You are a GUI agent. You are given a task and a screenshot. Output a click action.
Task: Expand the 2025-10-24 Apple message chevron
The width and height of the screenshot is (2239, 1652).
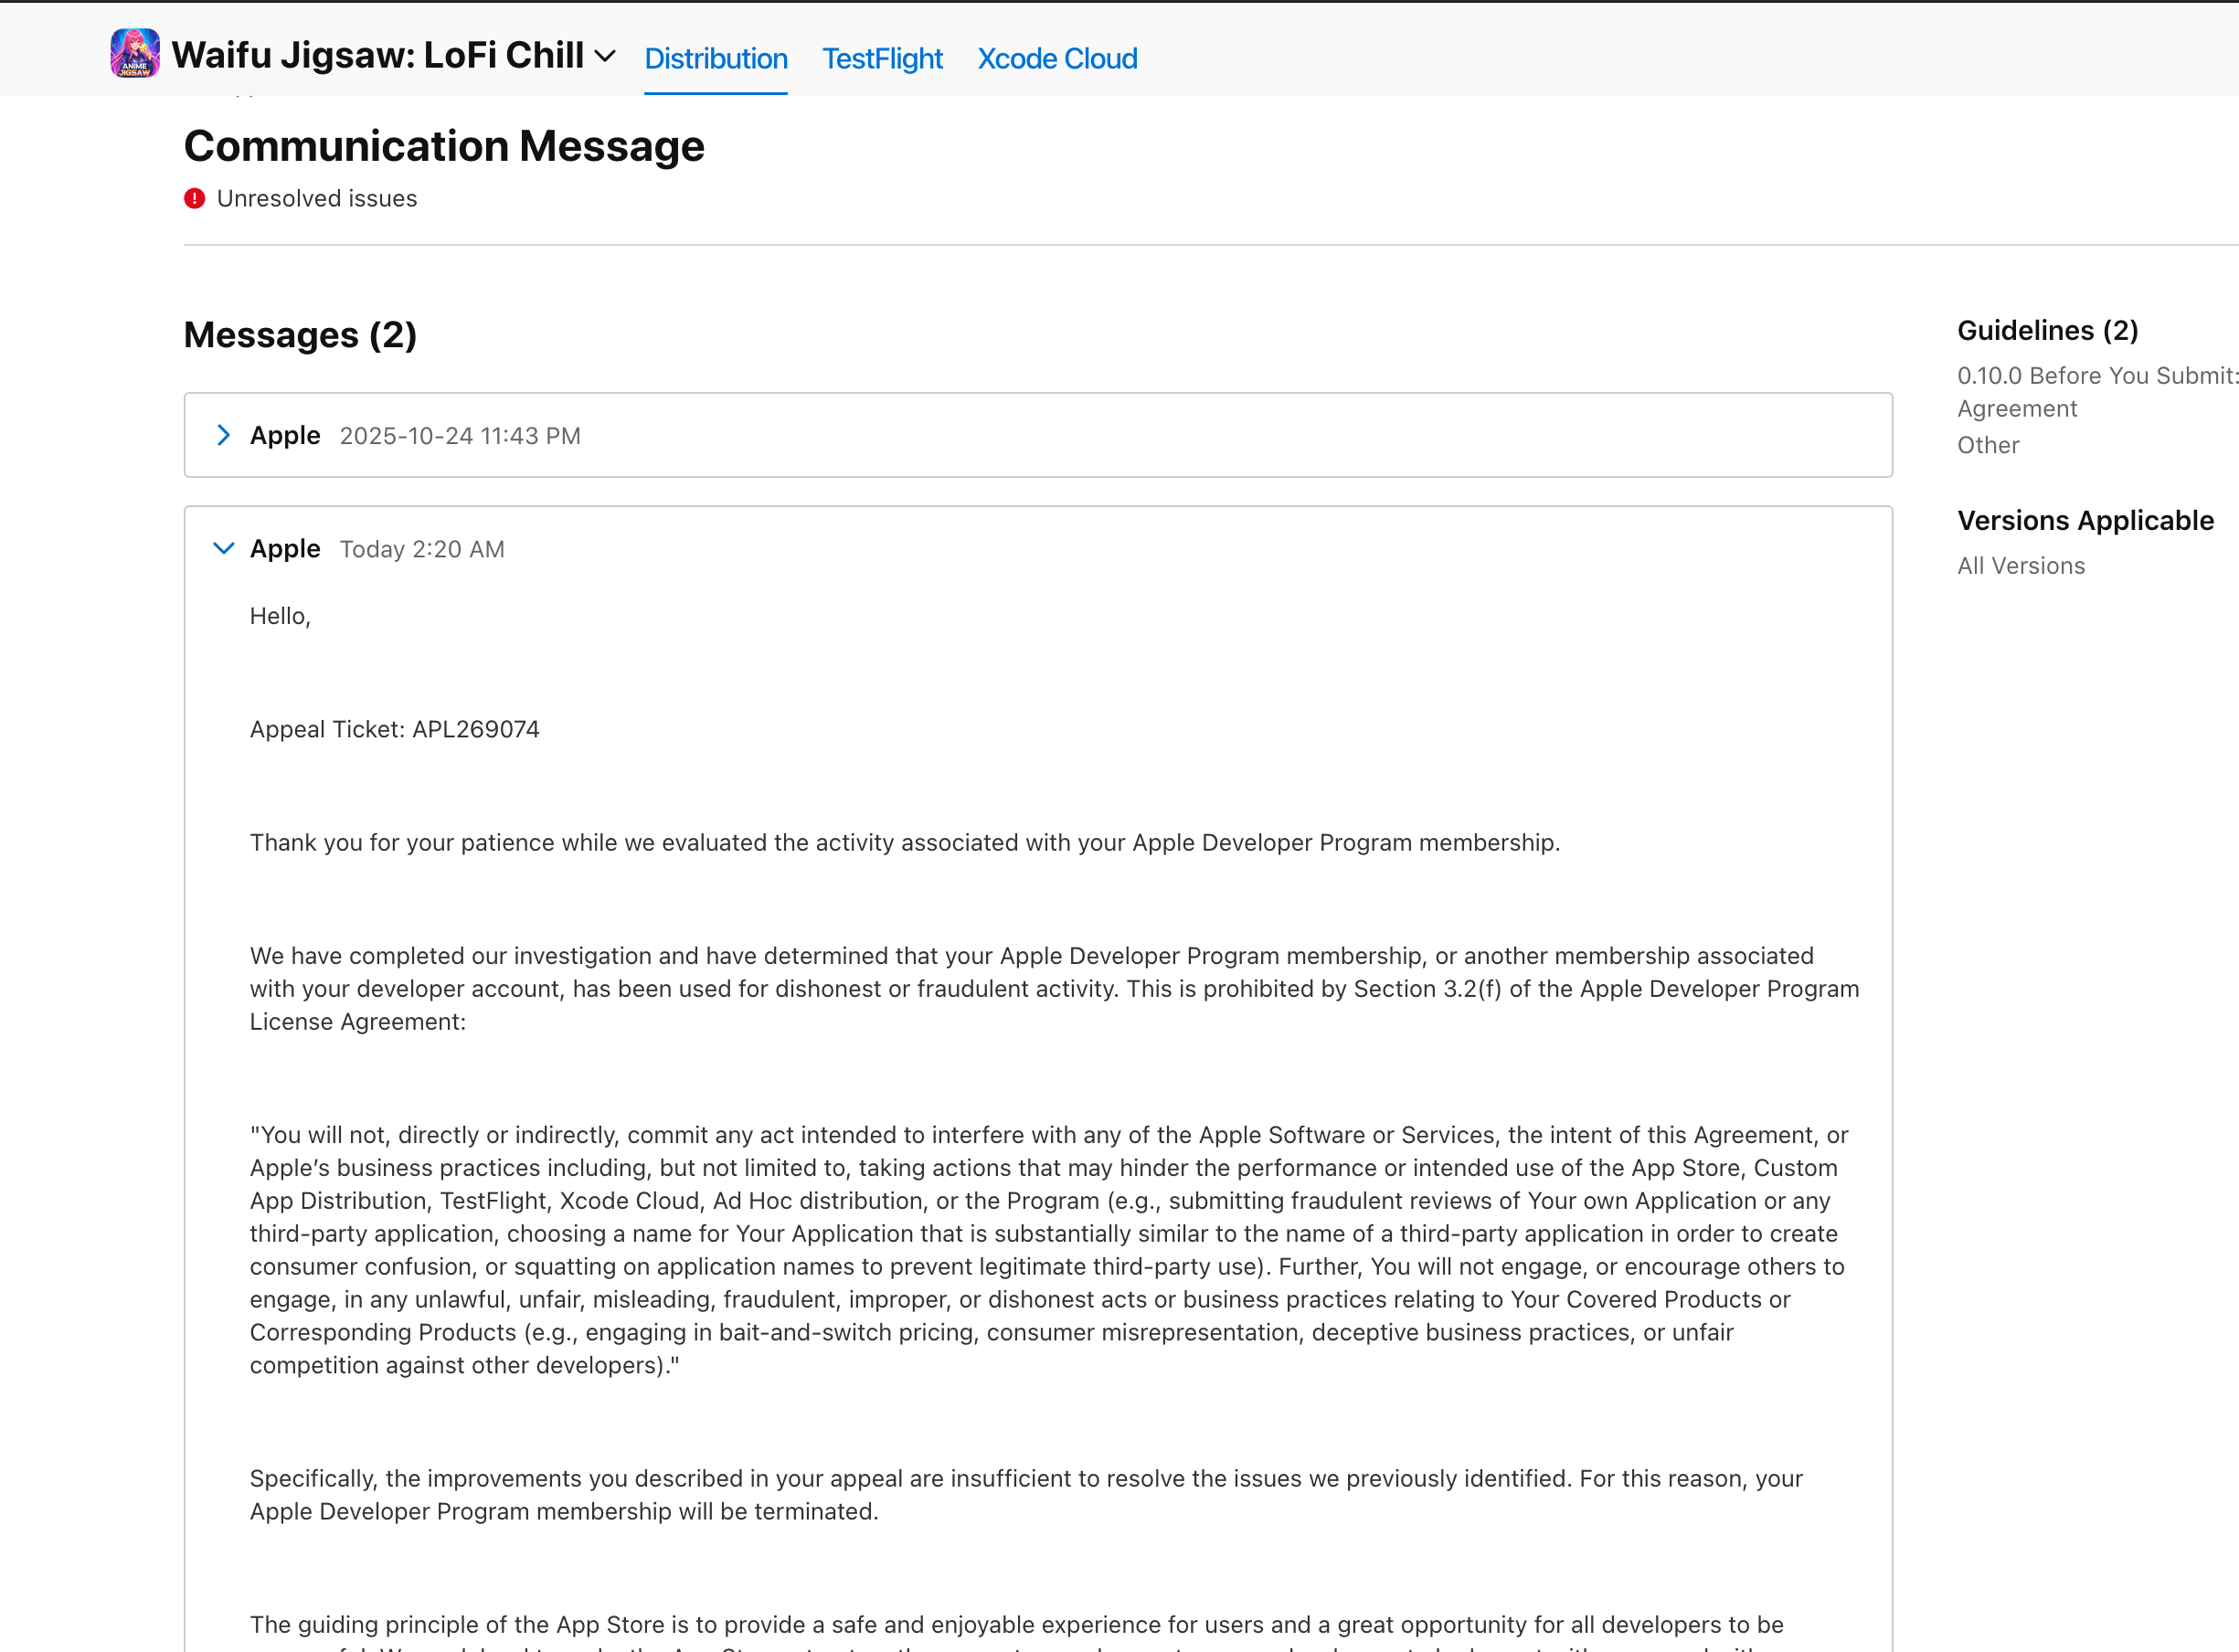pos(224,435)
